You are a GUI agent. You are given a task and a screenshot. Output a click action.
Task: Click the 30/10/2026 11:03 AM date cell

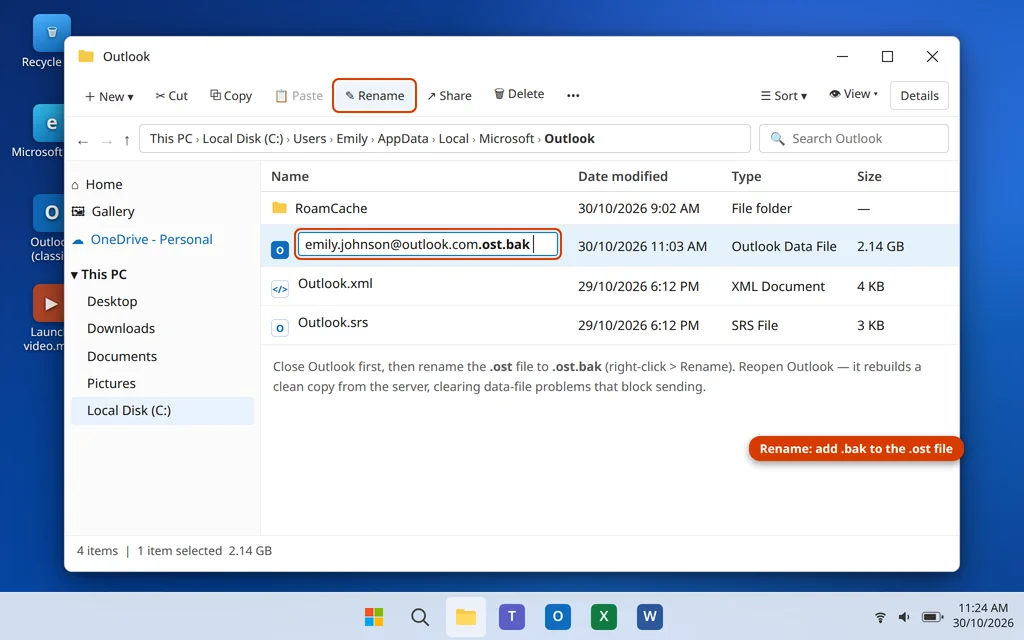[x=642, y=246]
